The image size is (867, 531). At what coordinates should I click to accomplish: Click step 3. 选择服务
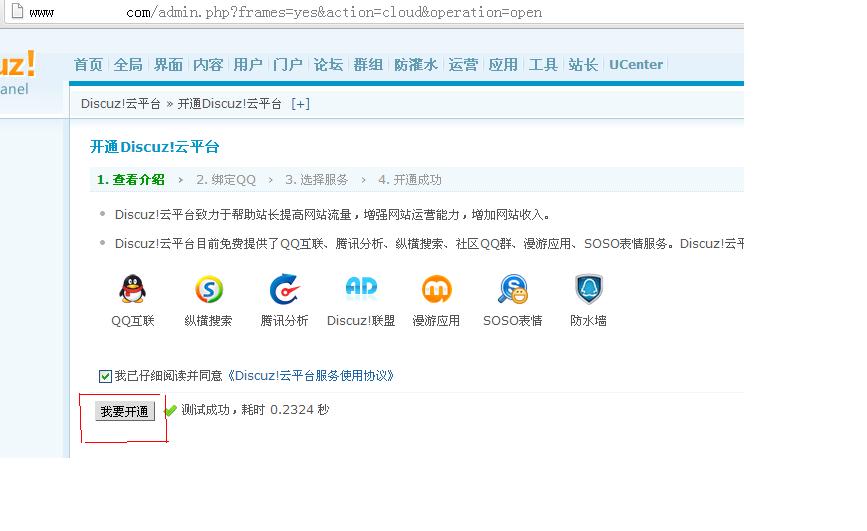[317, 180]
